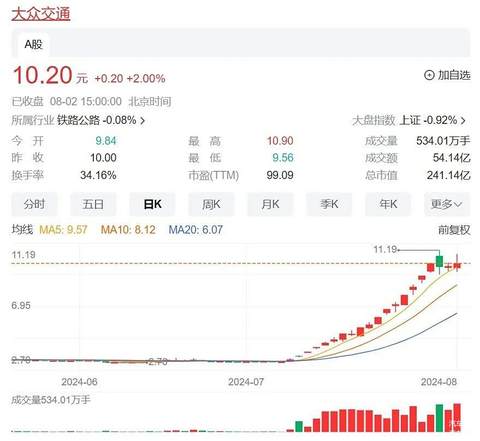Screen dimensions: 480x441
Task: Switch to 分时 chart view
Action: (34, 204)
